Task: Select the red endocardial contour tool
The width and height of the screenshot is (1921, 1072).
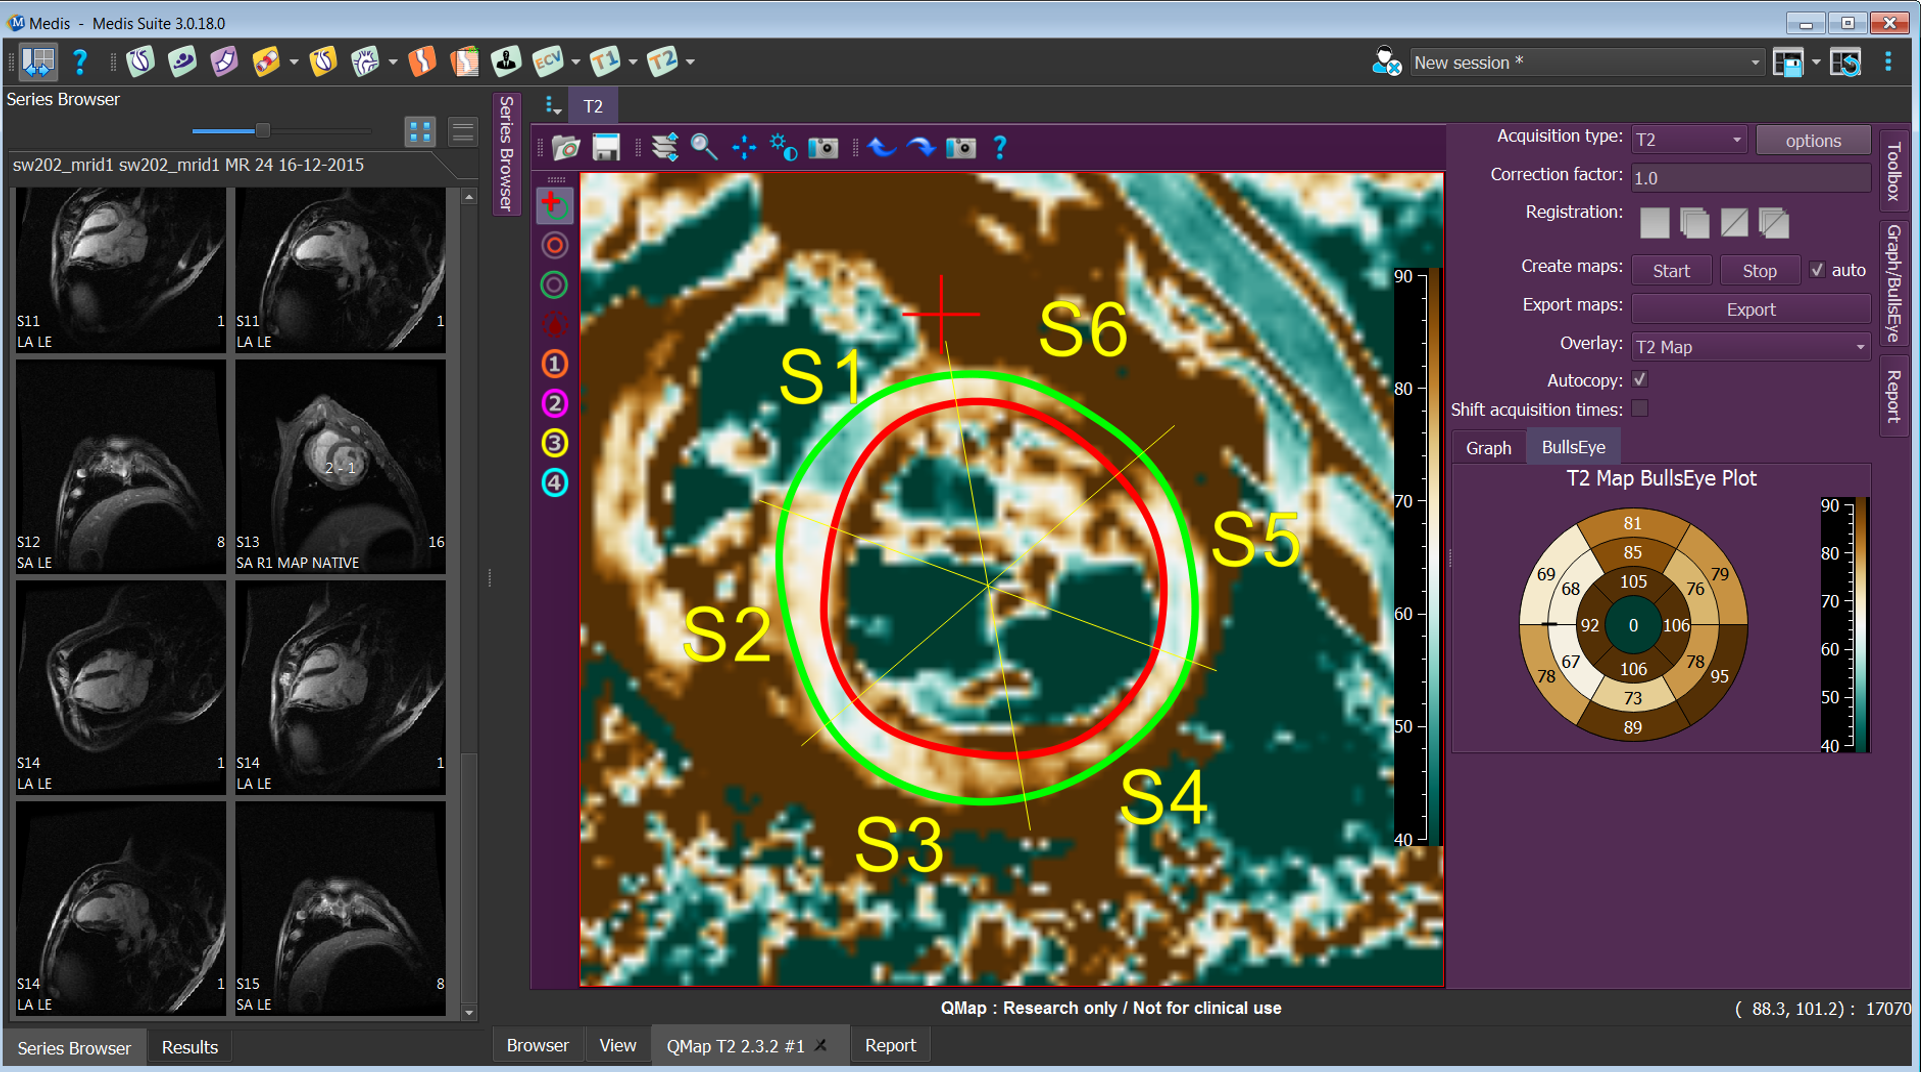Action: coord(554,245)
